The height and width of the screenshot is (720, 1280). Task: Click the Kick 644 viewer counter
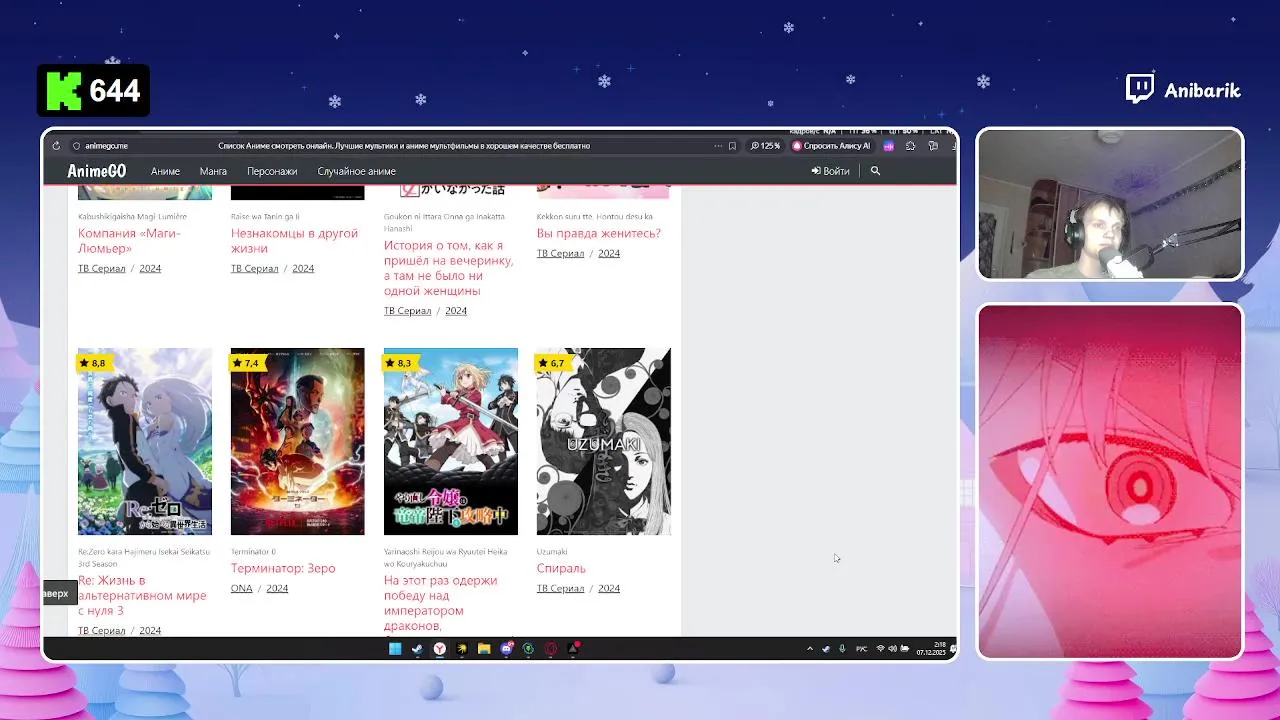point(93,91)
